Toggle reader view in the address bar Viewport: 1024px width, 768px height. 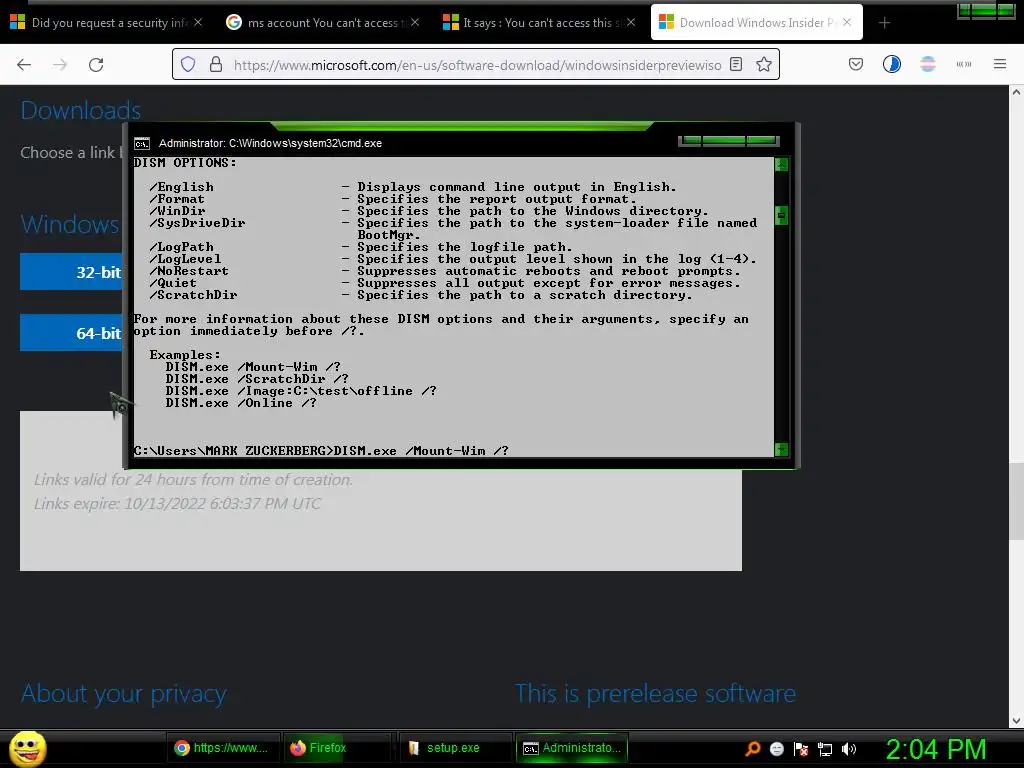click(x=736, y=64)
